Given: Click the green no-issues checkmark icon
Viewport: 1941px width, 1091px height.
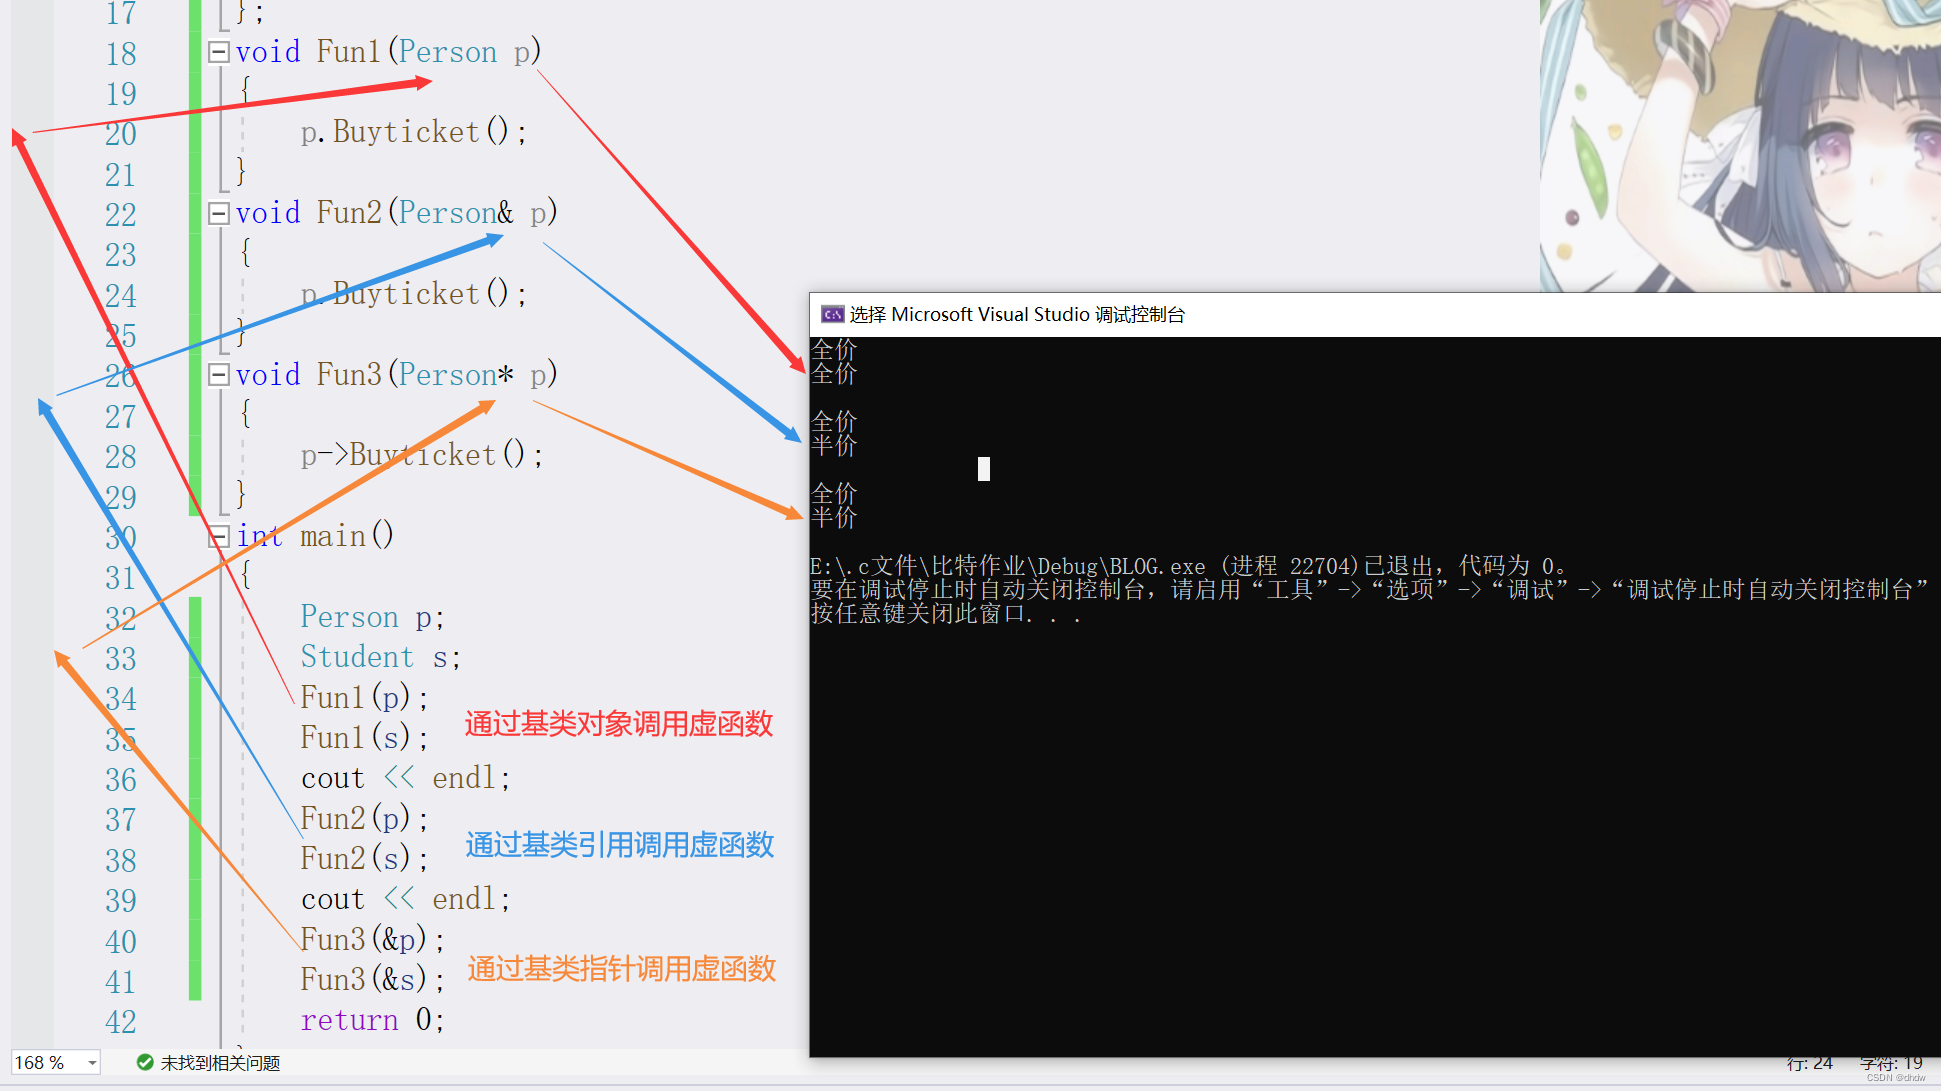Looking at the screenshot, I should click(x=145, y=1063).
